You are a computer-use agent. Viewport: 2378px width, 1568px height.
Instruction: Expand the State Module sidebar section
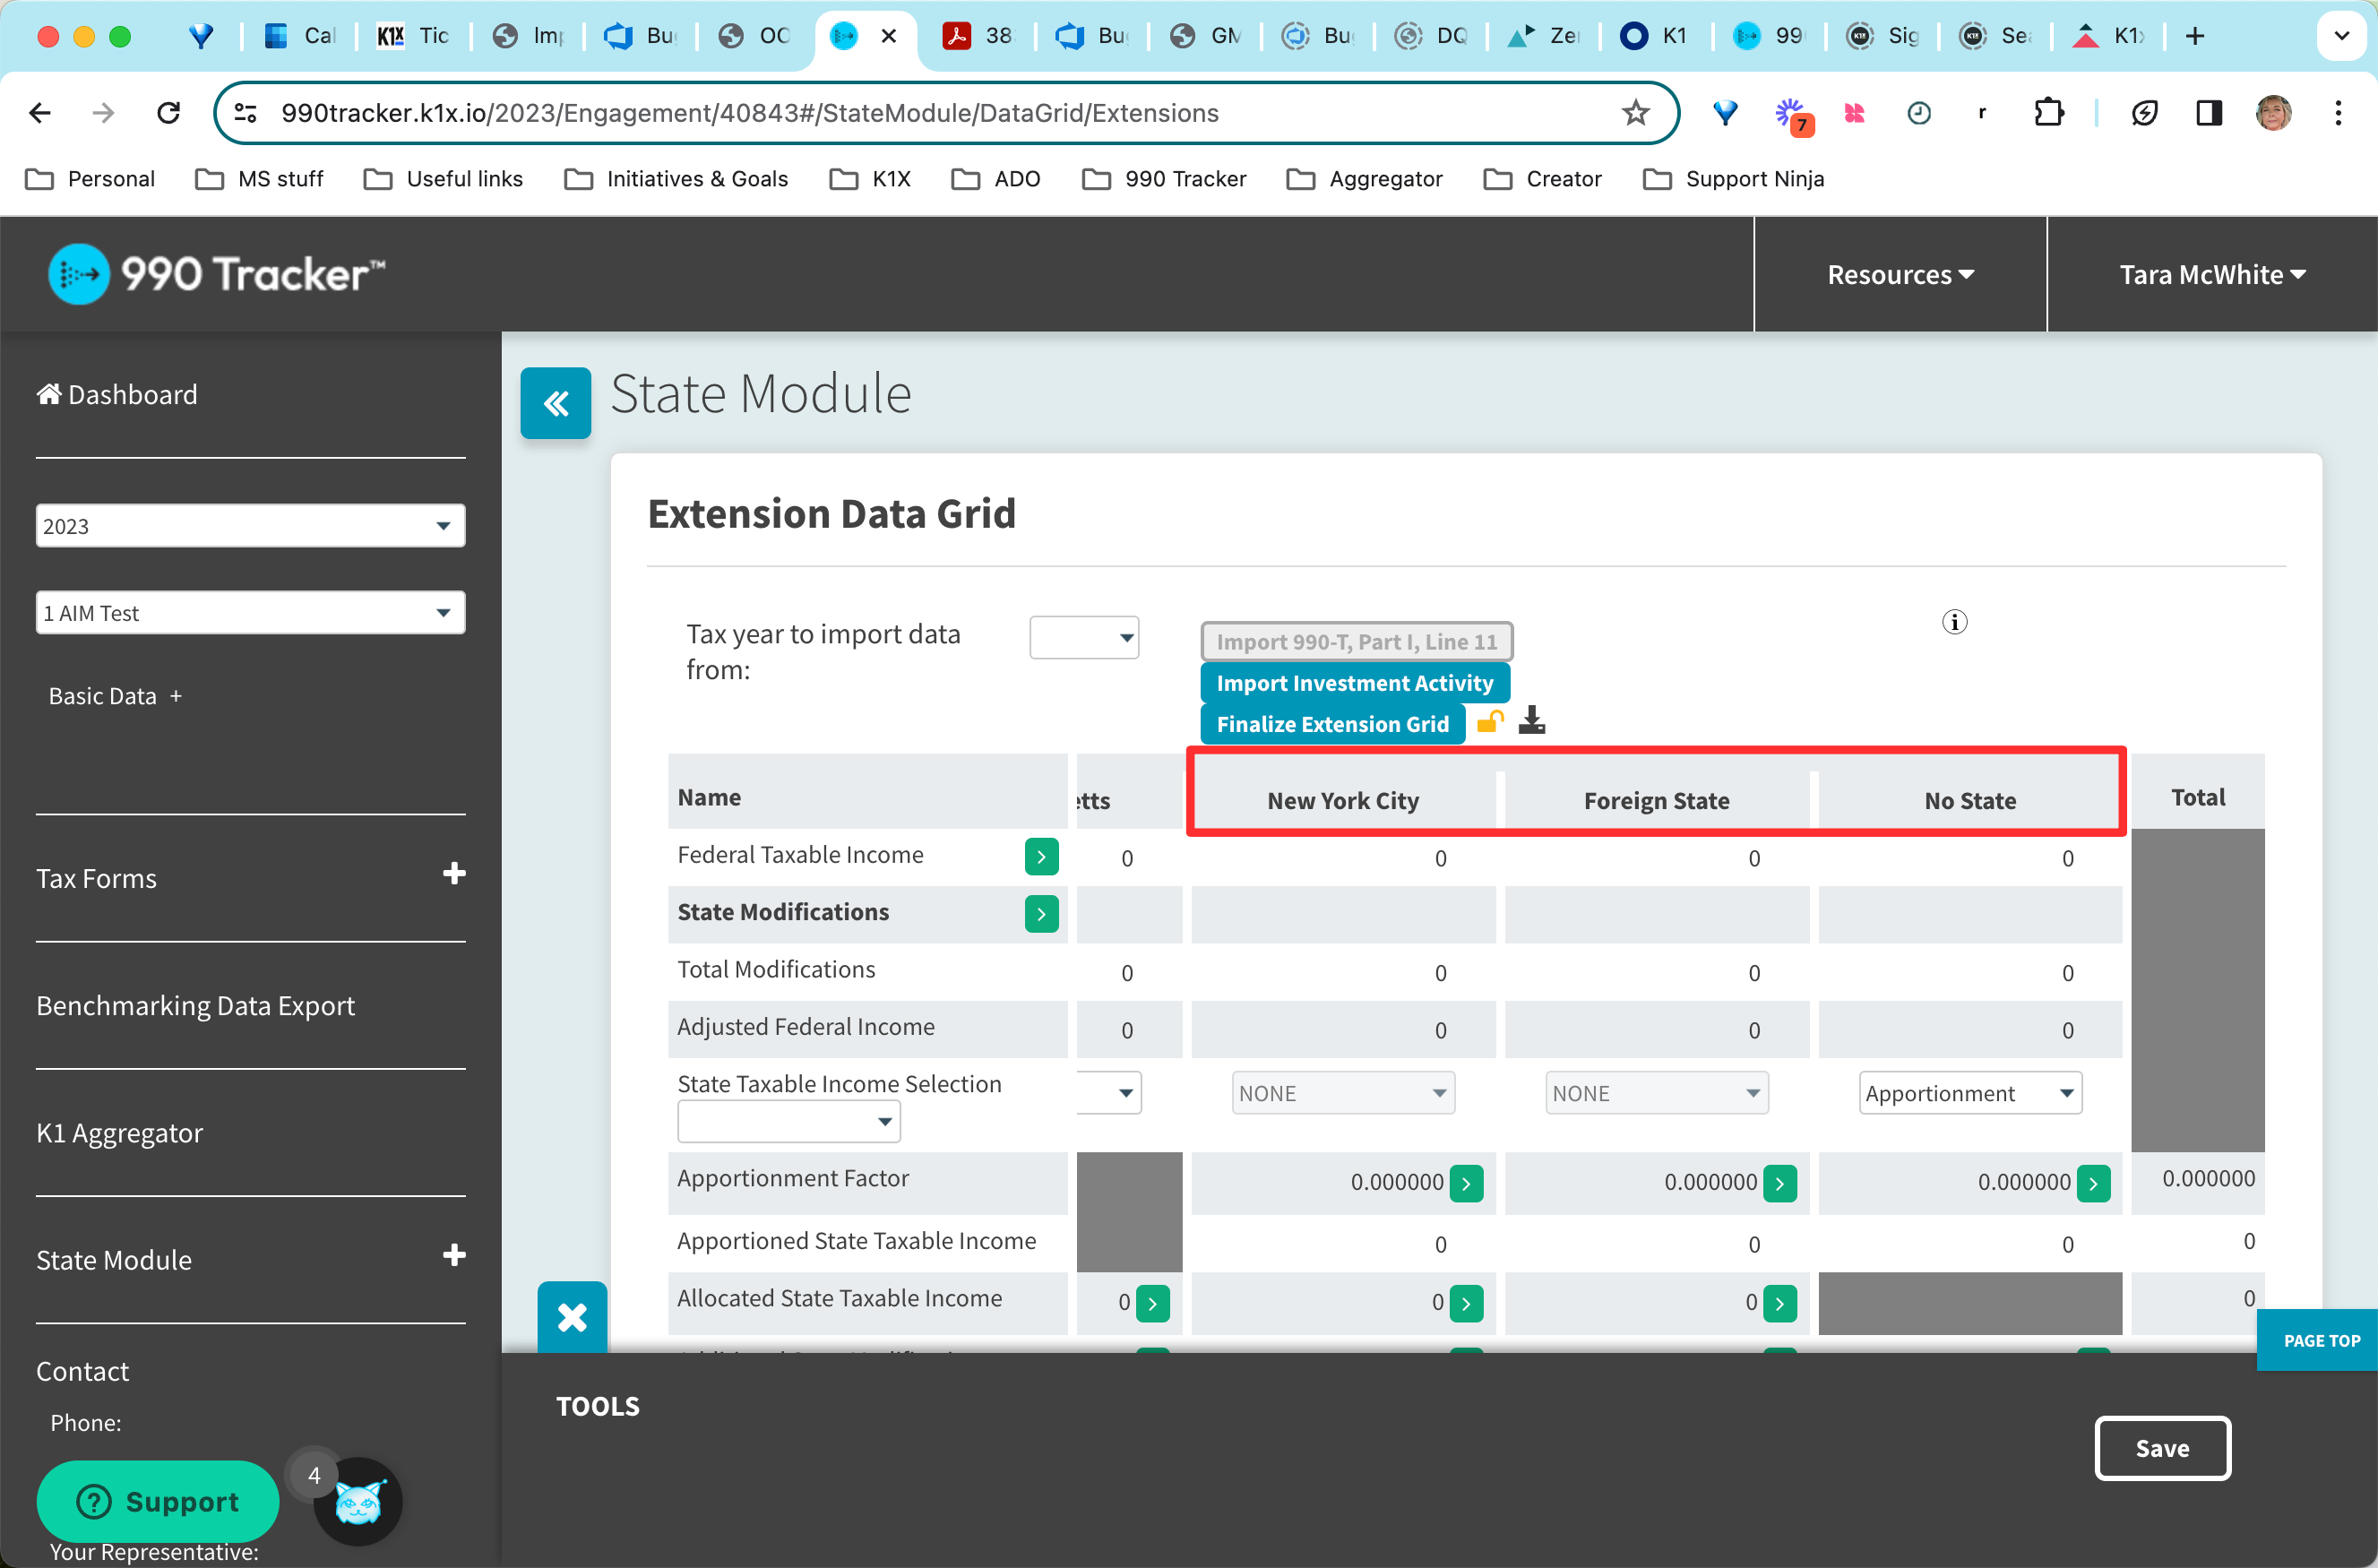454,1256
